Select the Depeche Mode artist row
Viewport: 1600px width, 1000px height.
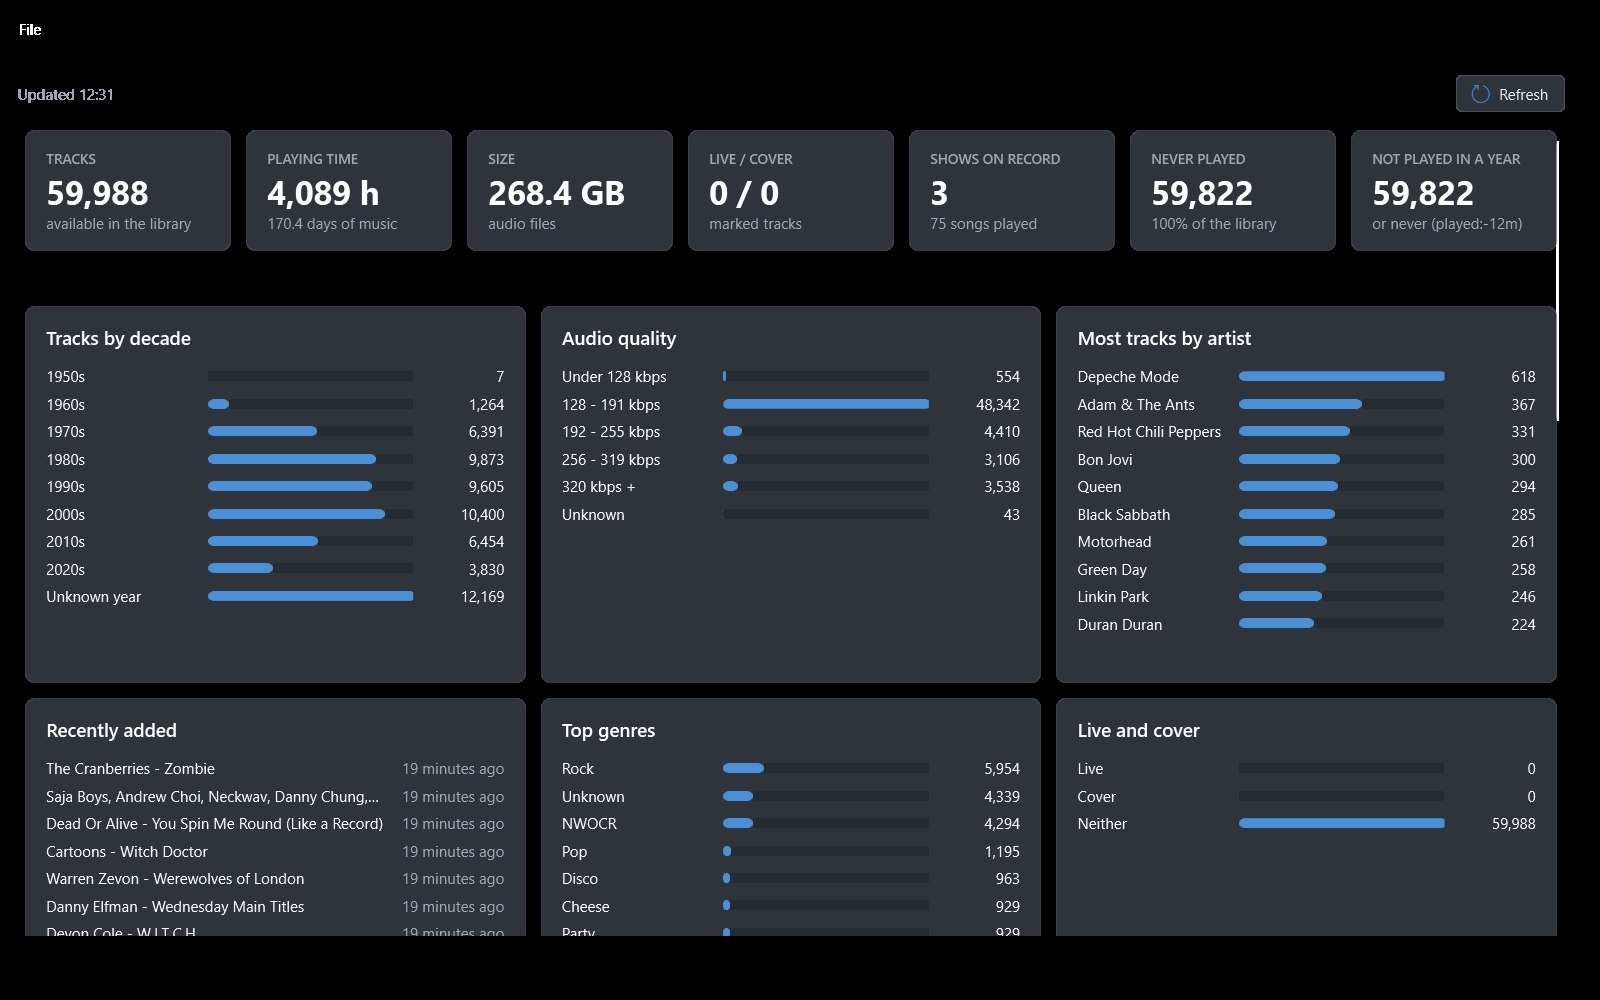click(x=1306, y=377)
